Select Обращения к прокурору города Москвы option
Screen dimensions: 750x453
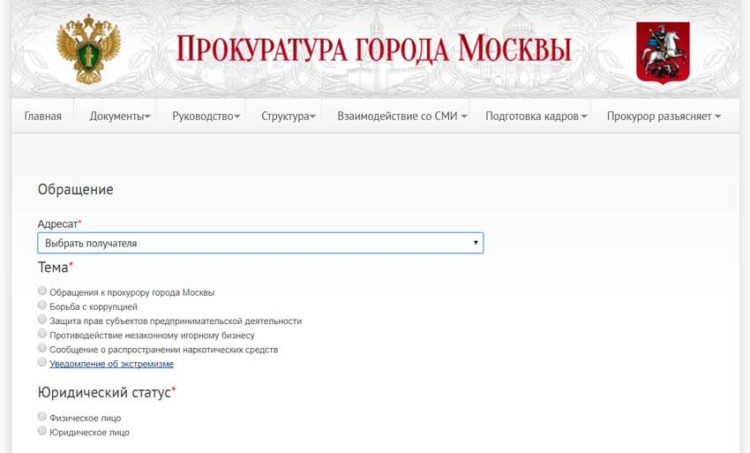click(x=42, y=292)
